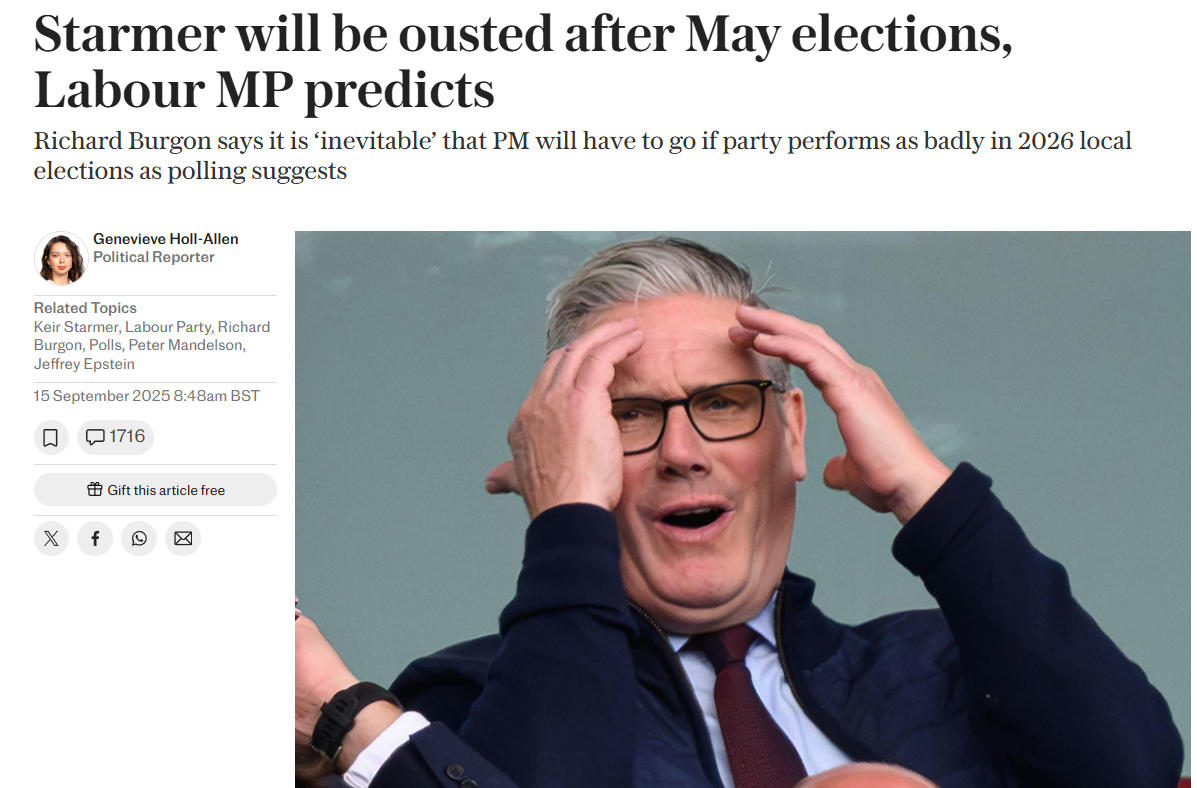Image resolution: width=1197 pixels, height=788 pixels.
Task: Share article via WhatsApp
Action: pyautogui.click(x=139, y=539)
